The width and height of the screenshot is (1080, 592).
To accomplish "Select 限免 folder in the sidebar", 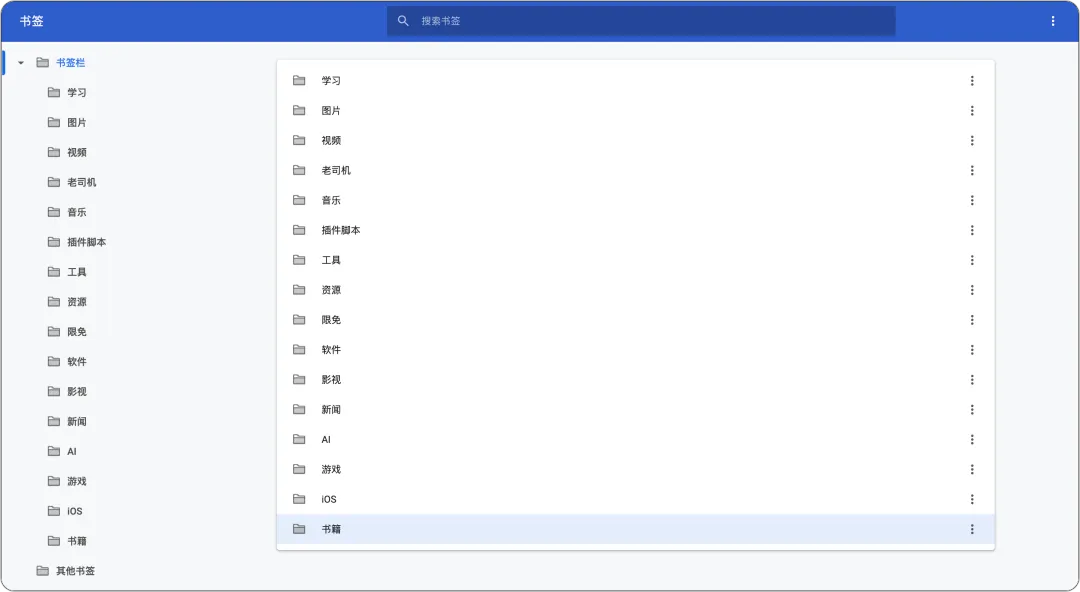I will pyautogui.click(x=76, y=331).
